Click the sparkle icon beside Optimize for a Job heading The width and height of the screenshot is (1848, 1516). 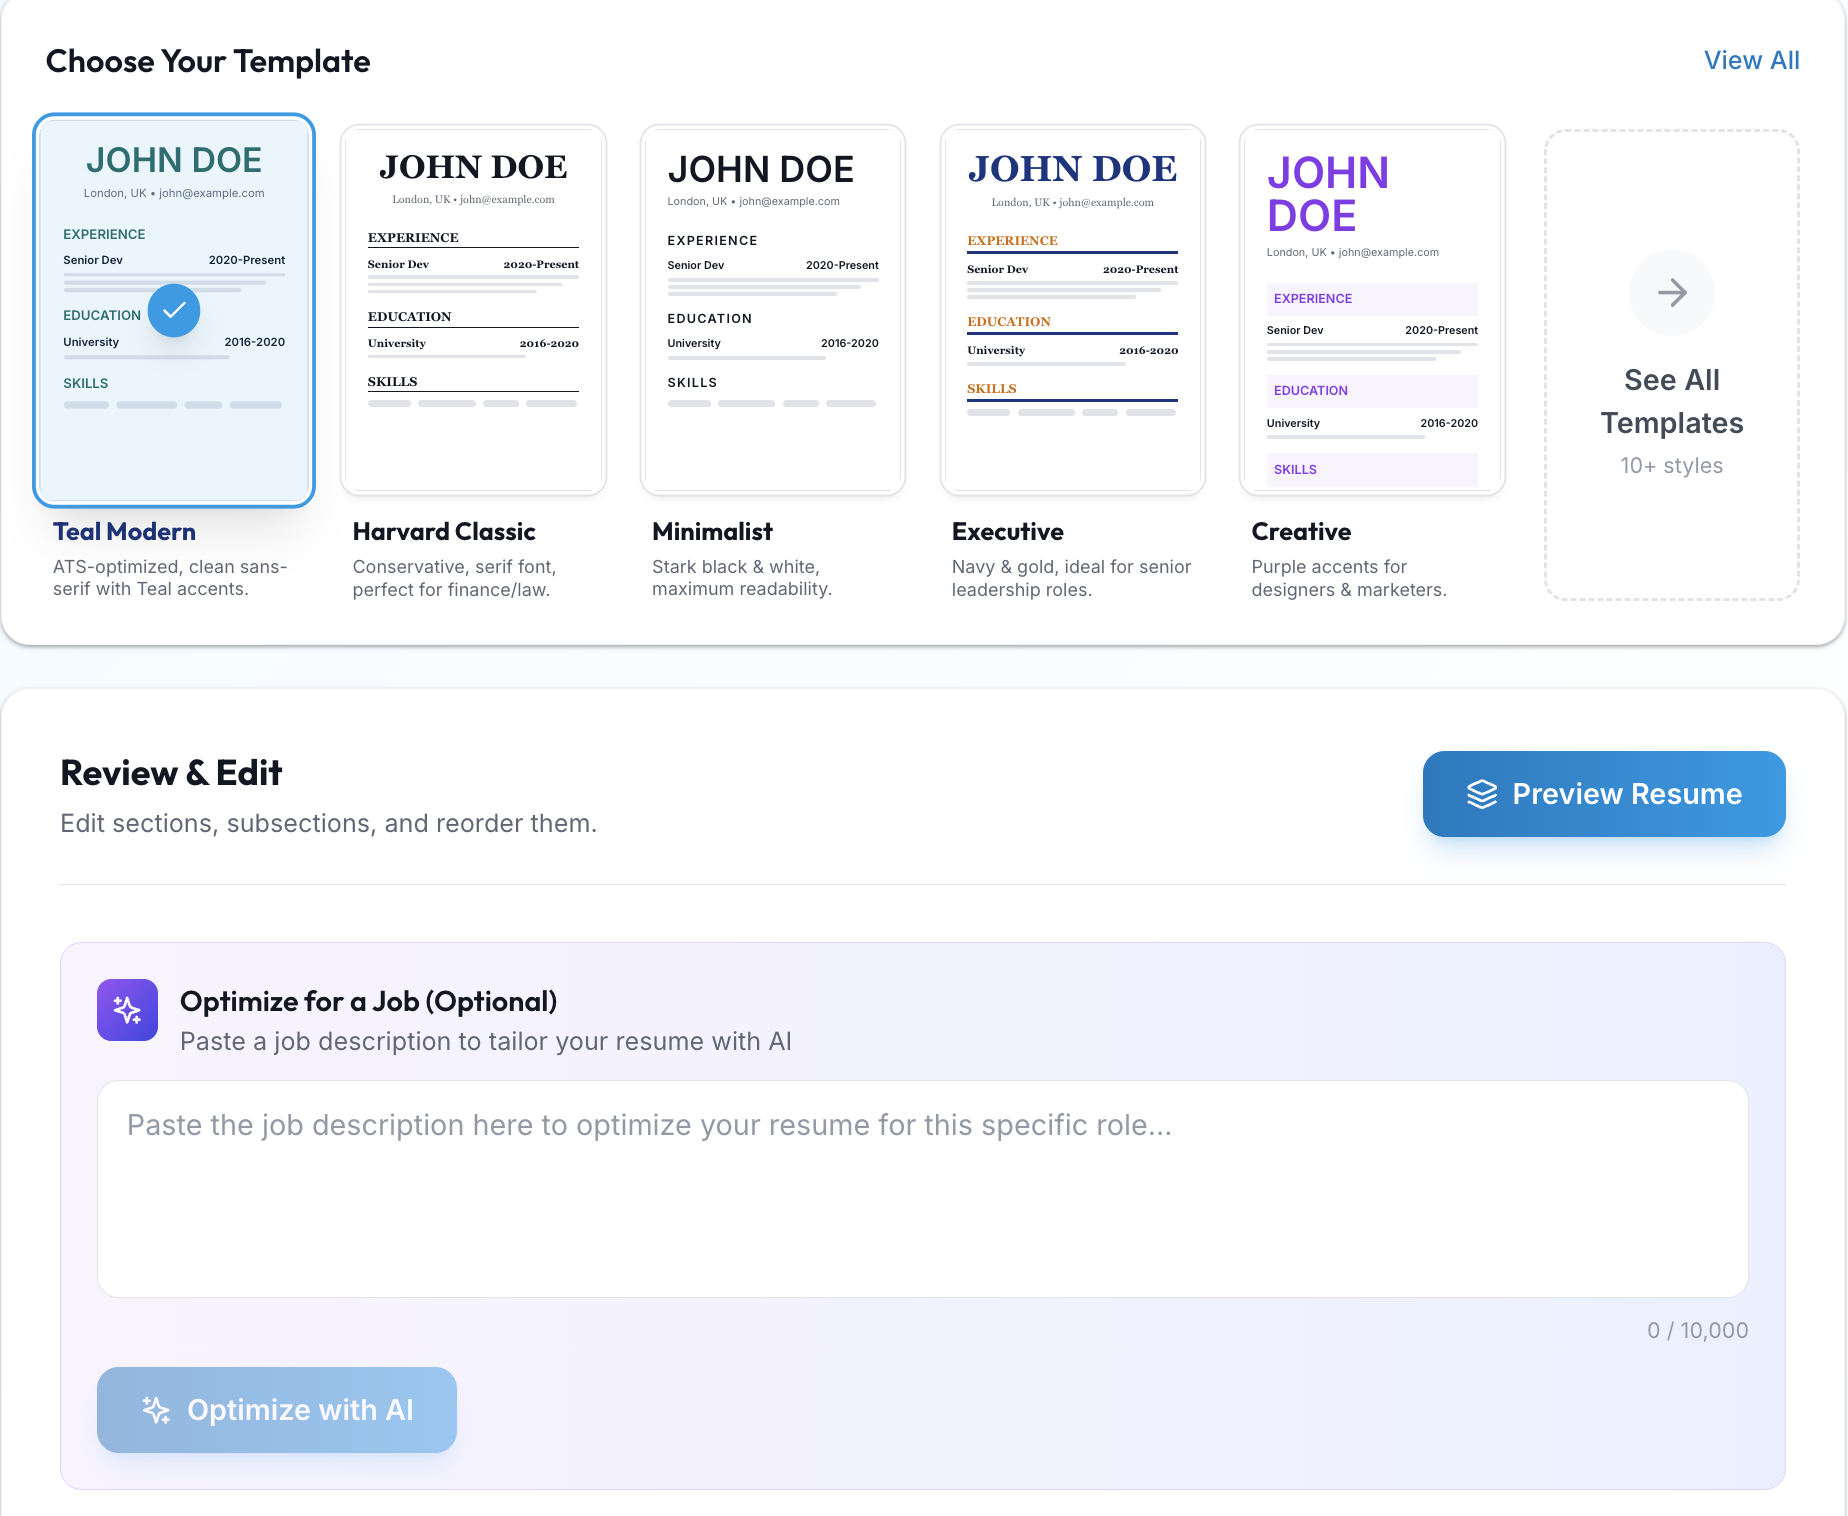(127, 1010)
